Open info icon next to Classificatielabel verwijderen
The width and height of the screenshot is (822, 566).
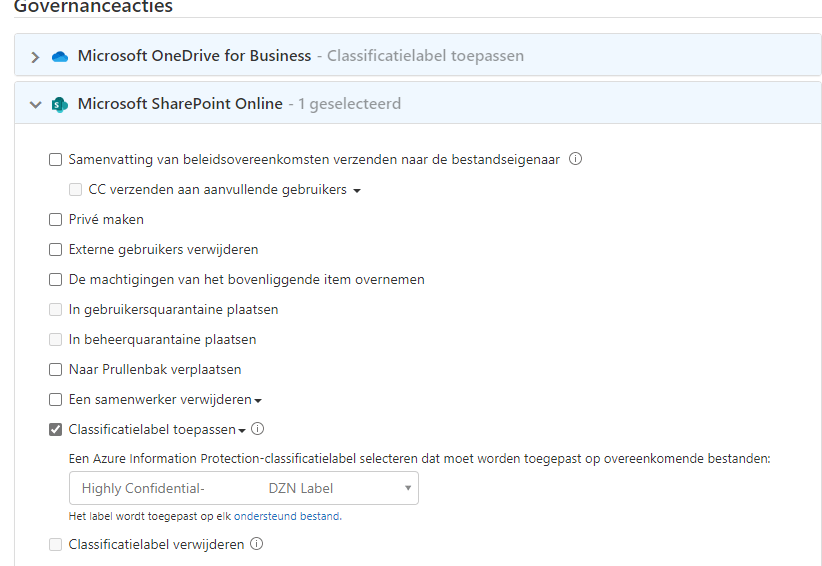pyautogui.click(x=256, y=544)
